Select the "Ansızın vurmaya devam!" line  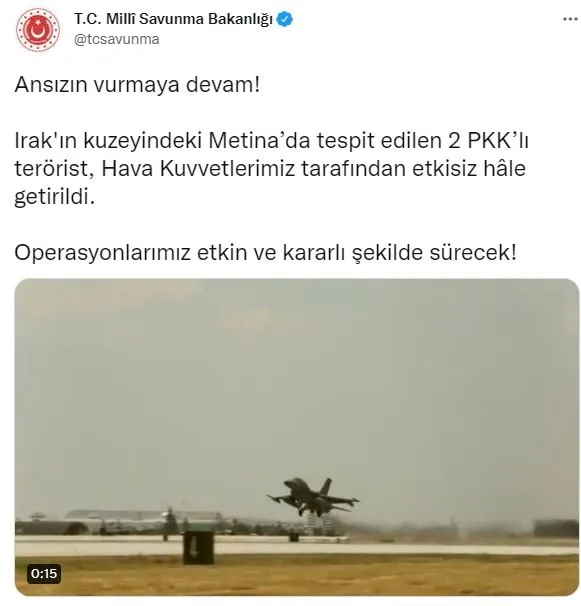pos(137,84)
